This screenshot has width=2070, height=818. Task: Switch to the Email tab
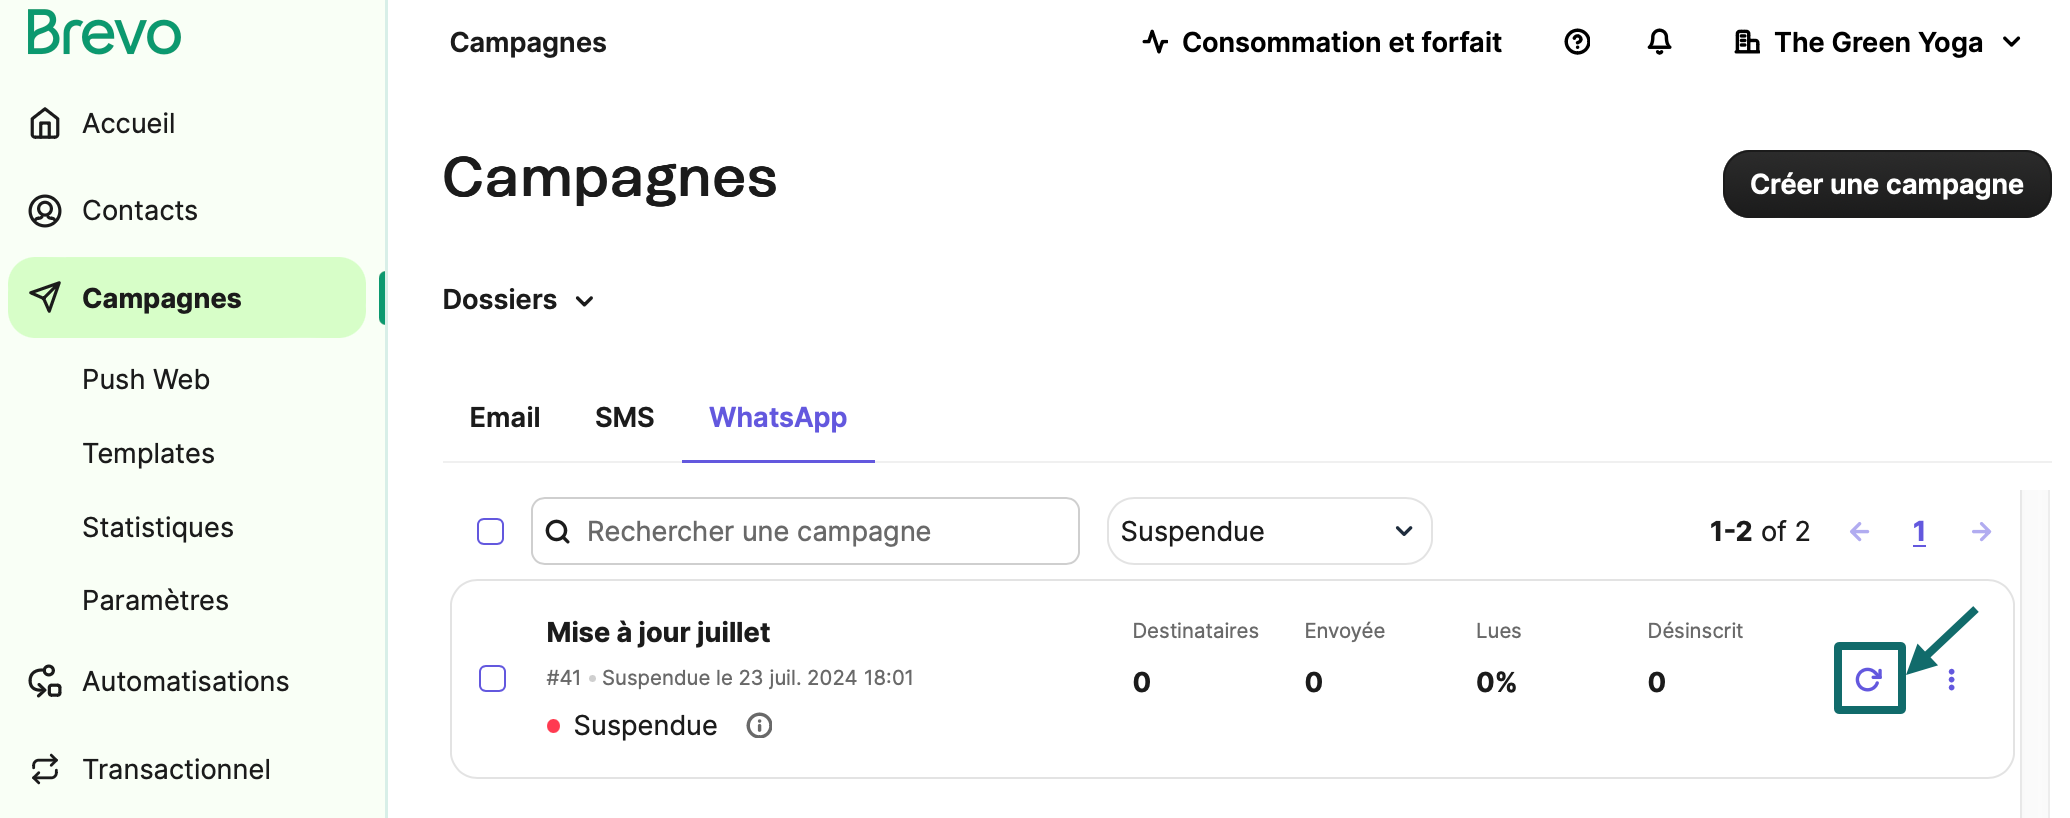[504, 417]
